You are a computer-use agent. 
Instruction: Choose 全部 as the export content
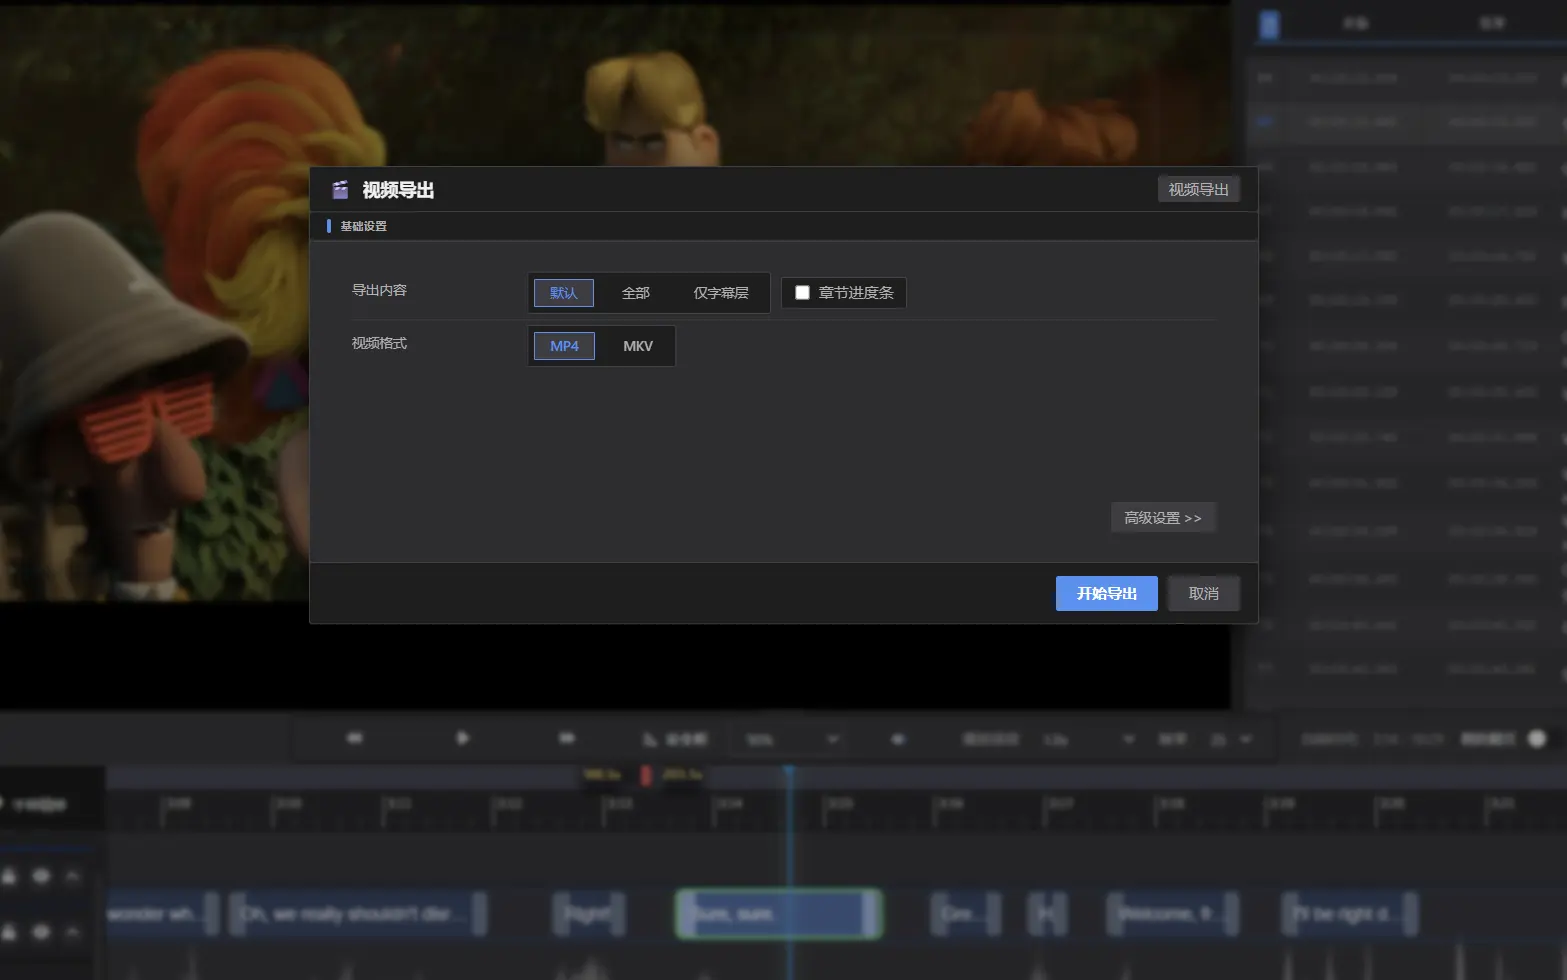click(x=636, y=293)
